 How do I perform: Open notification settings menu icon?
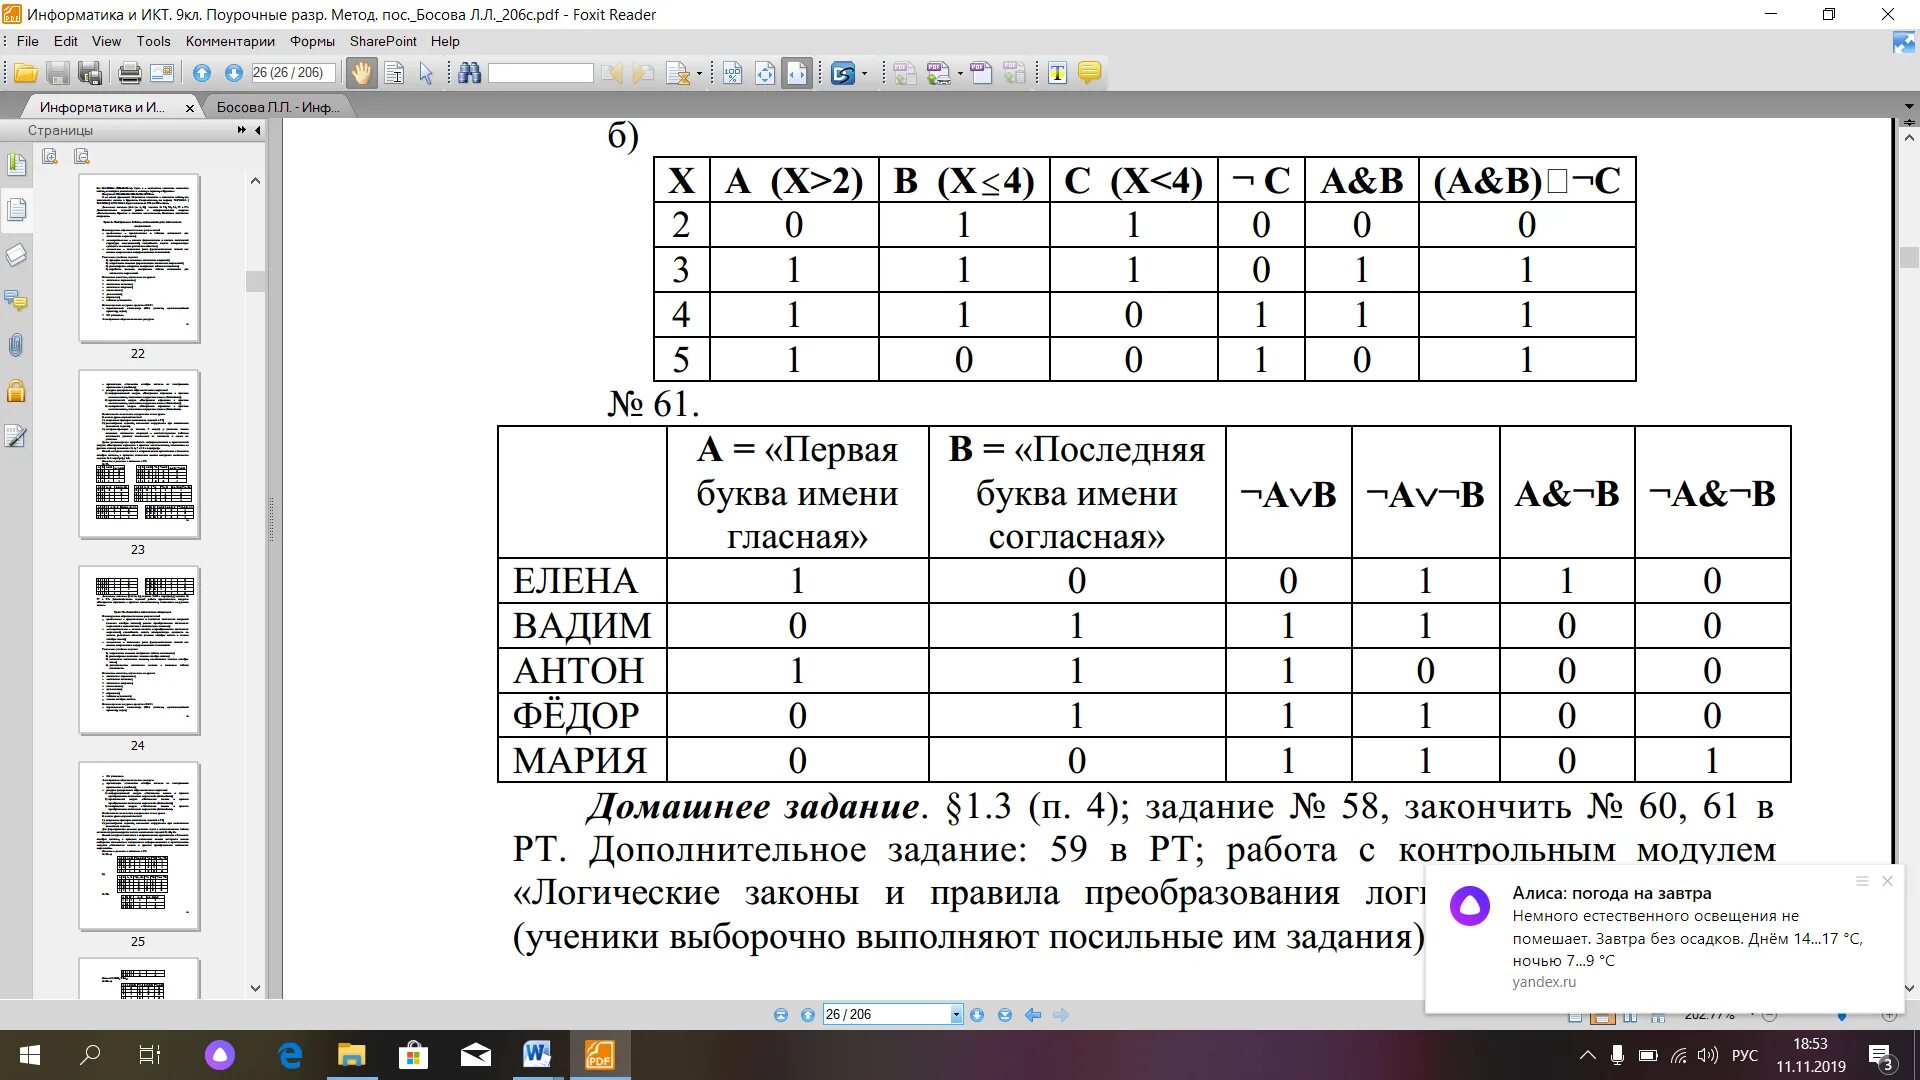click(x=1862, y=881)
